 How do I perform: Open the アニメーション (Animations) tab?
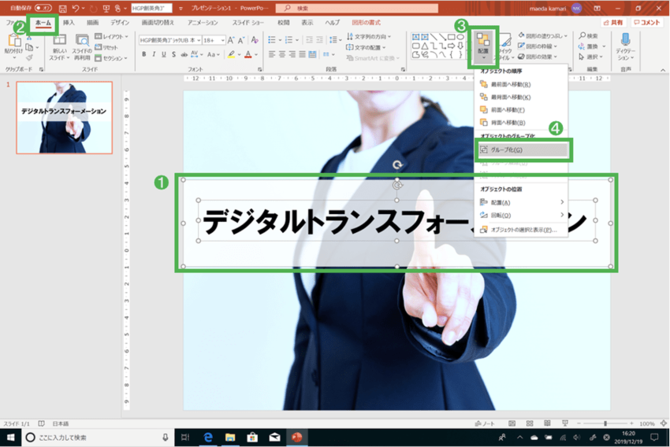(x=203, y=23)
